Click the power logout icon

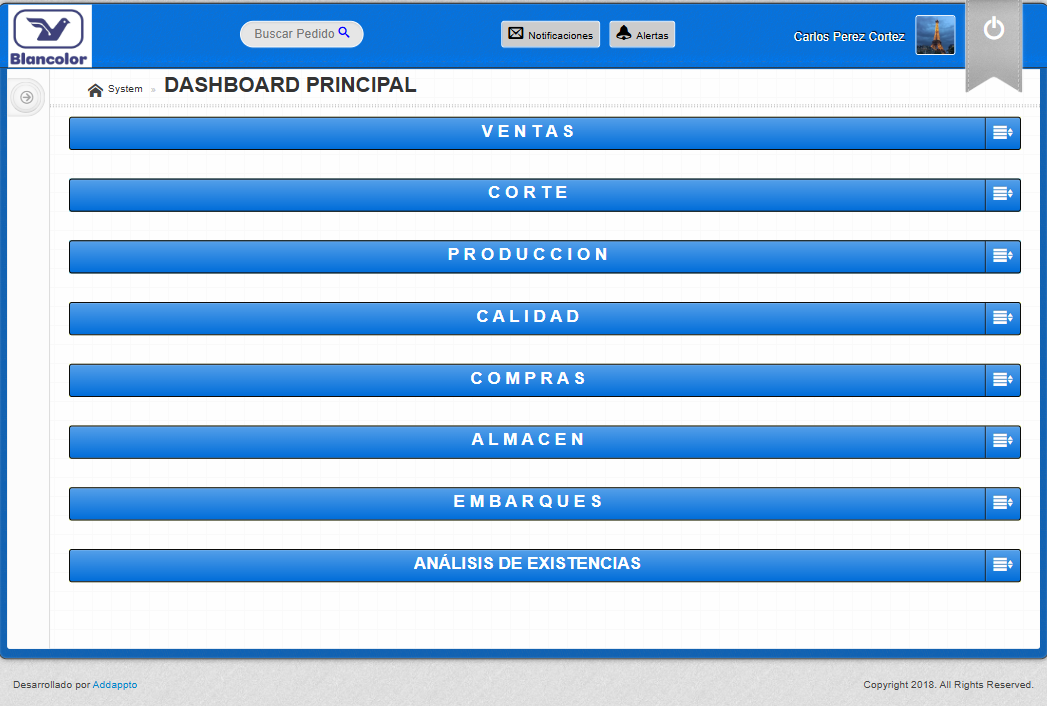993,29
